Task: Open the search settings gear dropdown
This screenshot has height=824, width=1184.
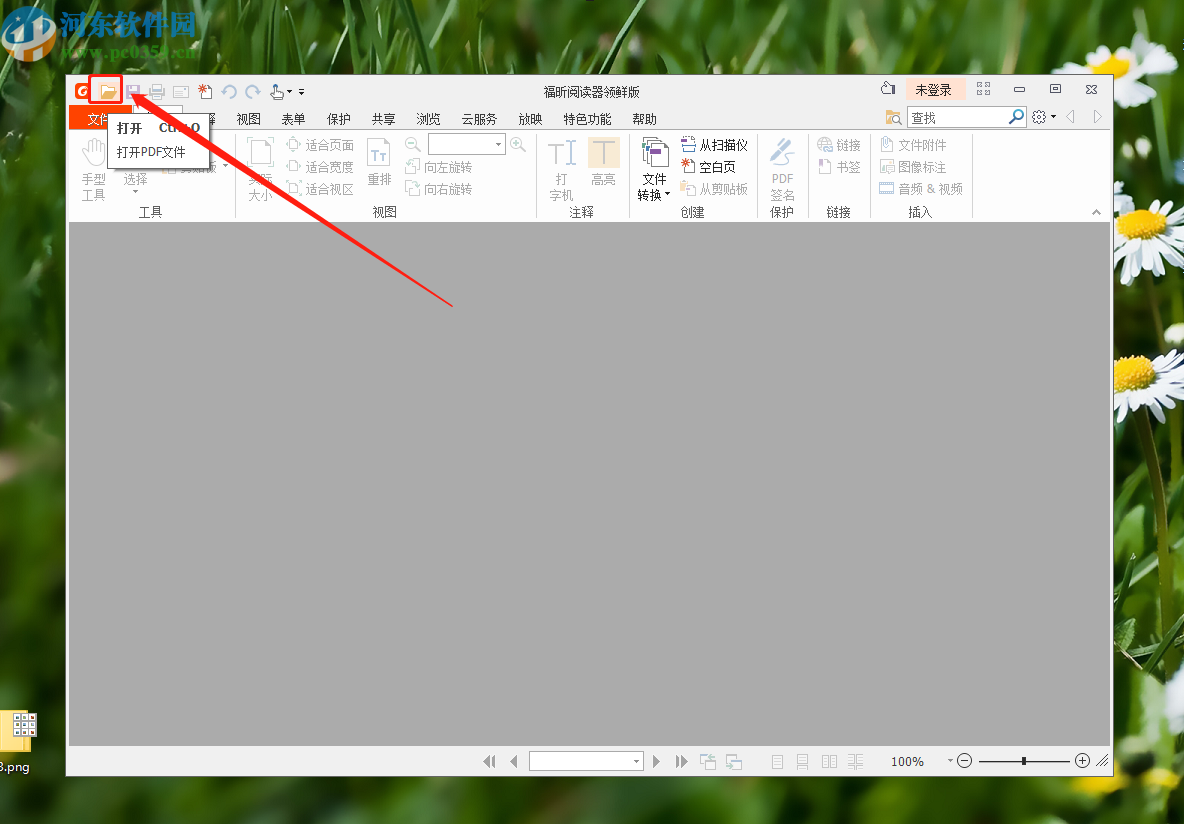Action: click(1044, 117)
